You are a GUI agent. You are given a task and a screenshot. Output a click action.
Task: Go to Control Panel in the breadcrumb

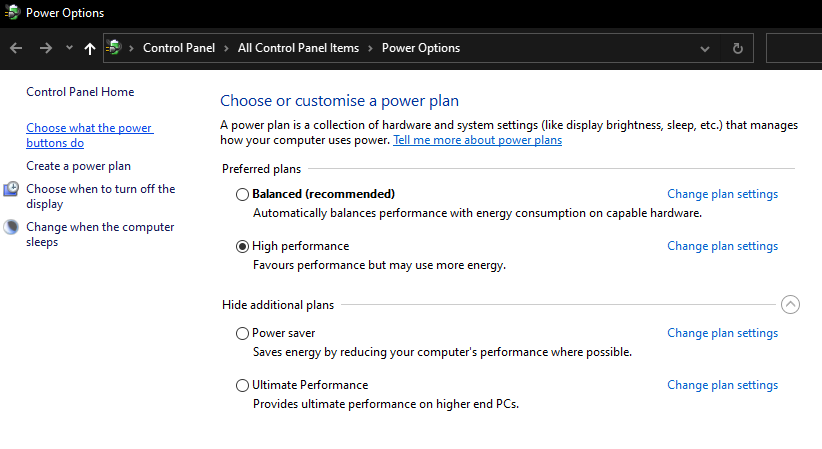click(179, 48)
